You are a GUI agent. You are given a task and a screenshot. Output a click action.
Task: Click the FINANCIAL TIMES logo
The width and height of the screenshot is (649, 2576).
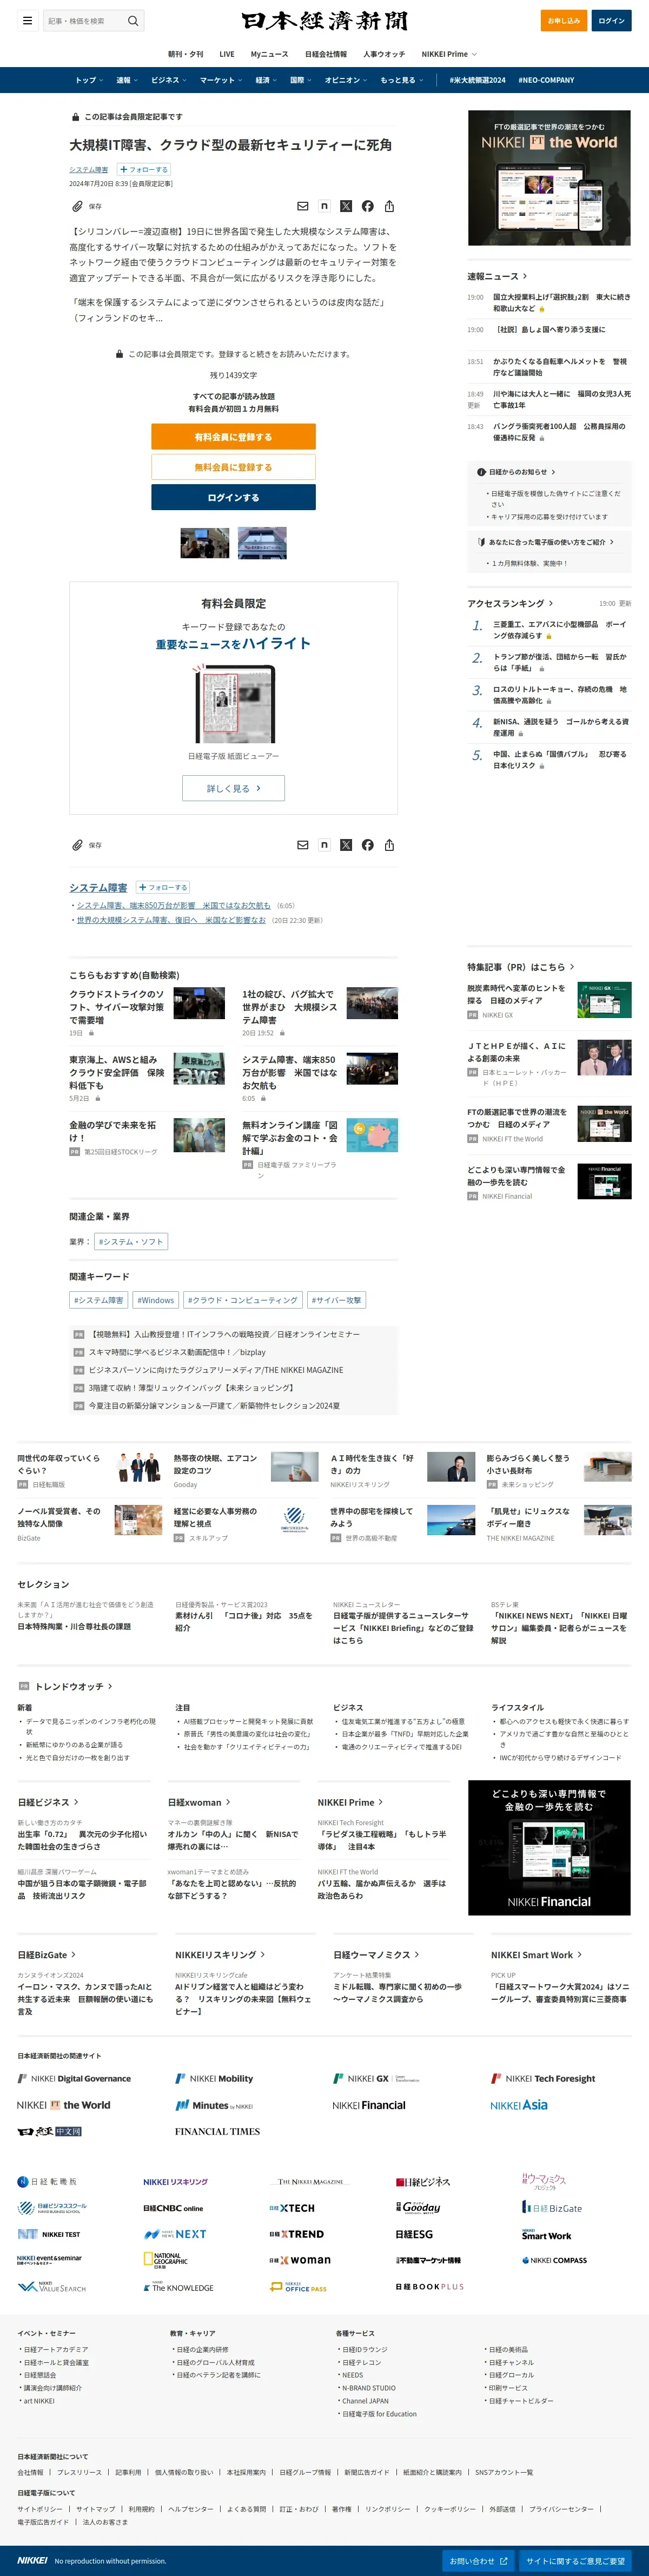217,2131
